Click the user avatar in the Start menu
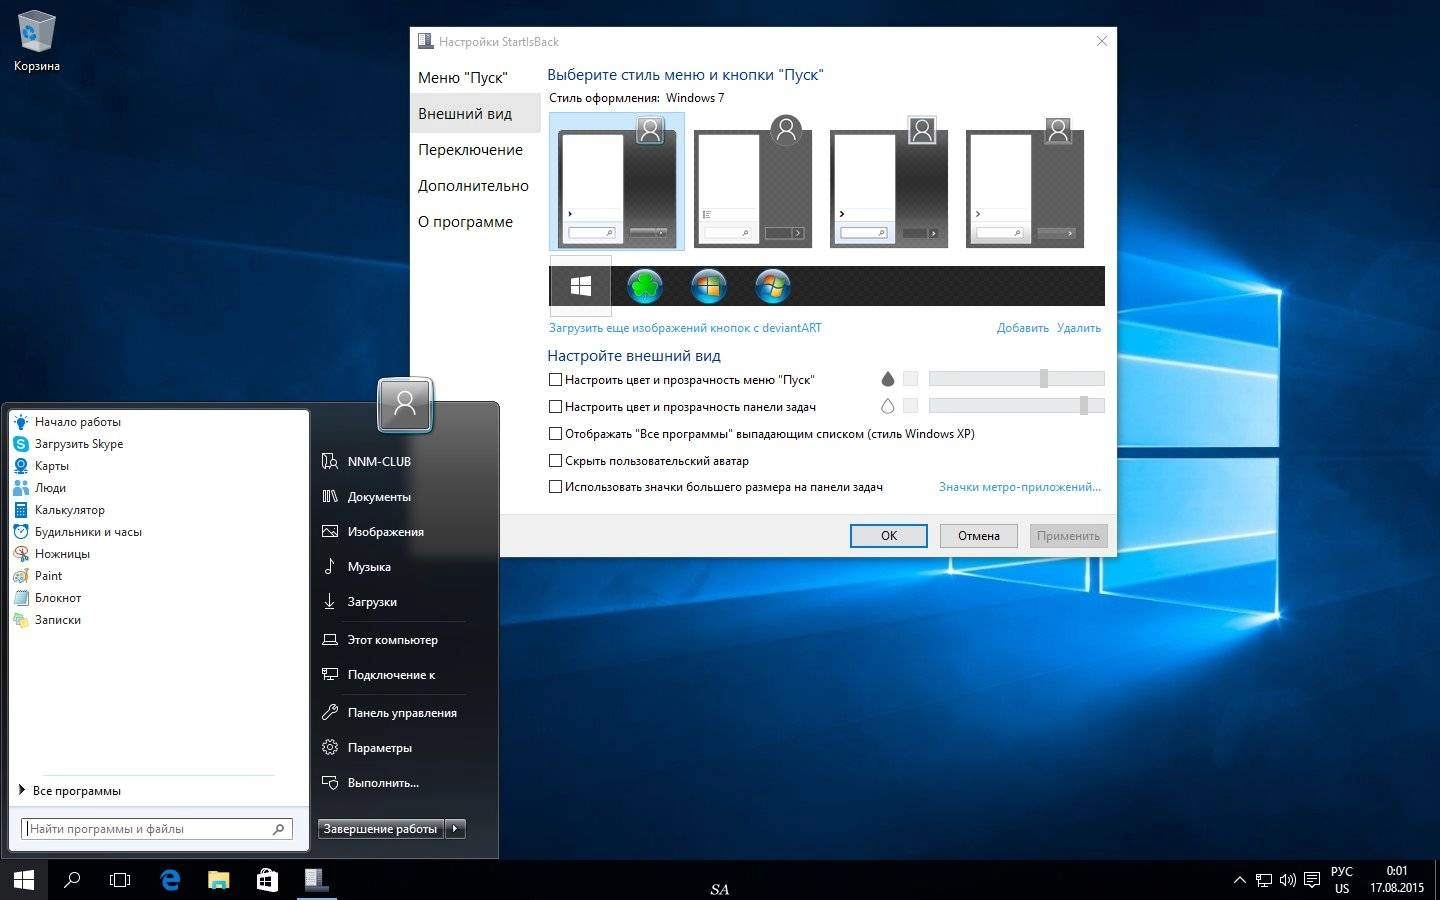The image size is (1440, 900). [x=405, y=404]
